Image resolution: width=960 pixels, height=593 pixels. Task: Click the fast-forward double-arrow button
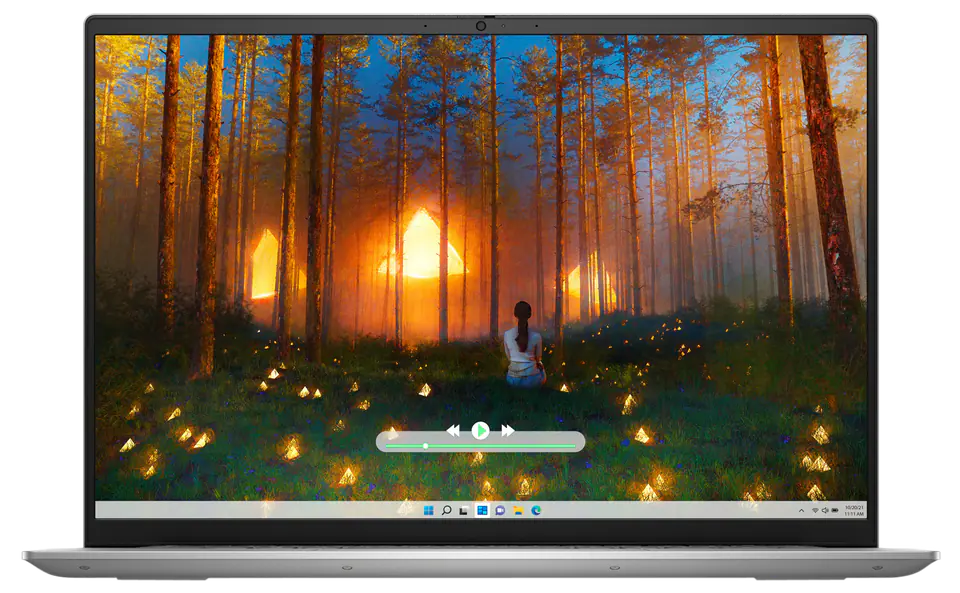pos(508,430)
